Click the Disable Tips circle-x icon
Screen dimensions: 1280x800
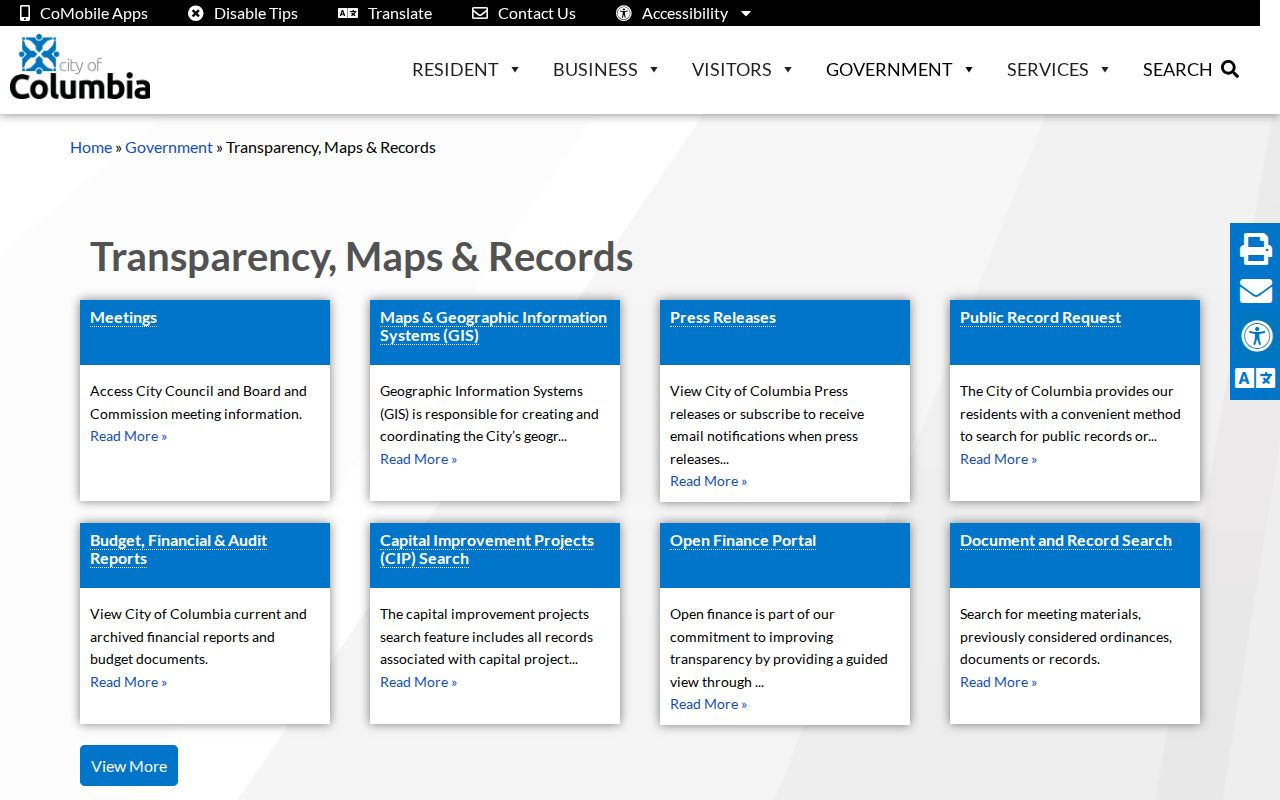(196, 13)
